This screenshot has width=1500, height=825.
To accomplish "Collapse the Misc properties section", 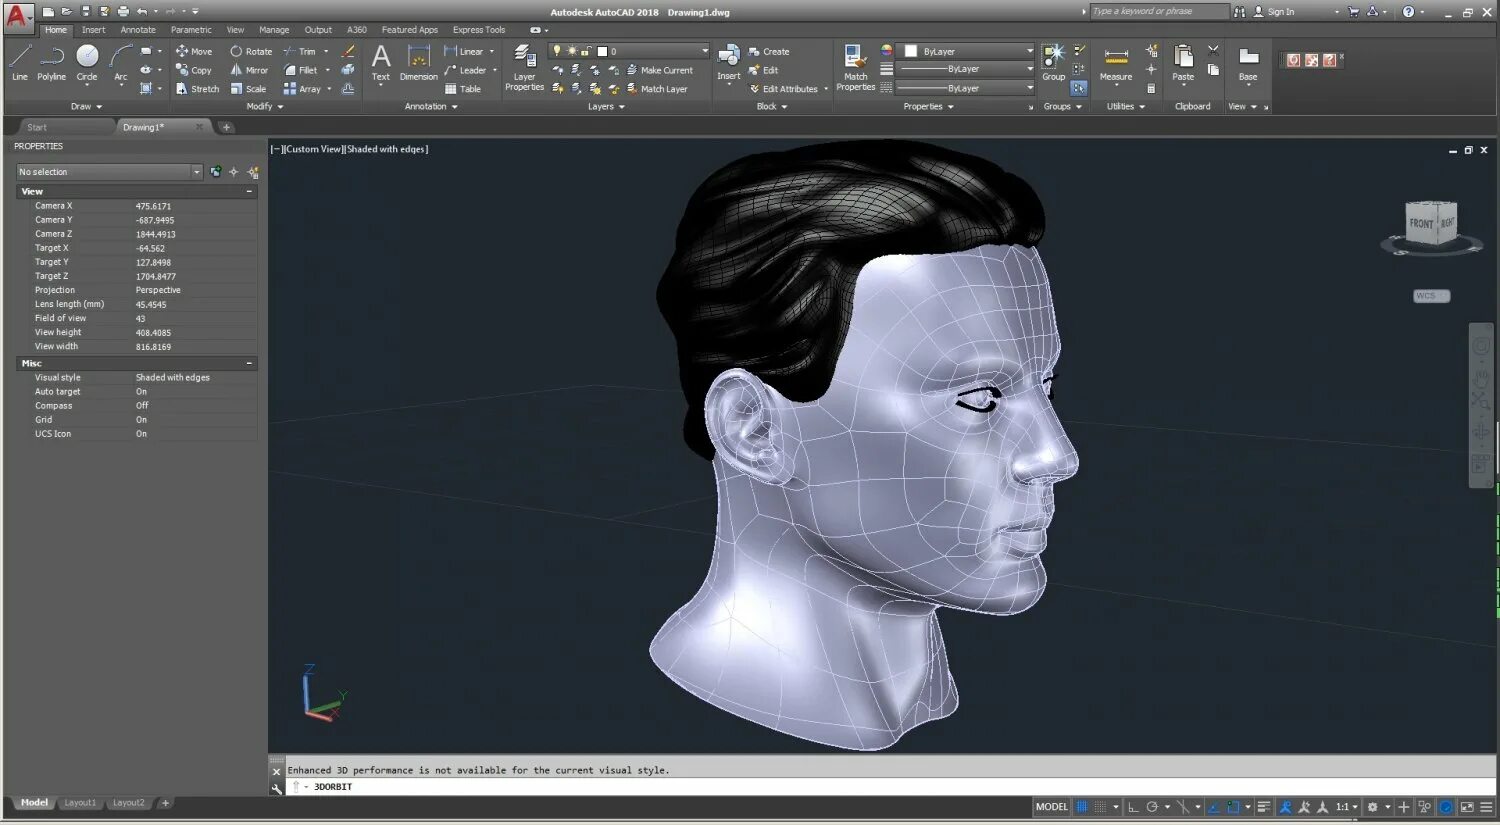I will (249, 363).
